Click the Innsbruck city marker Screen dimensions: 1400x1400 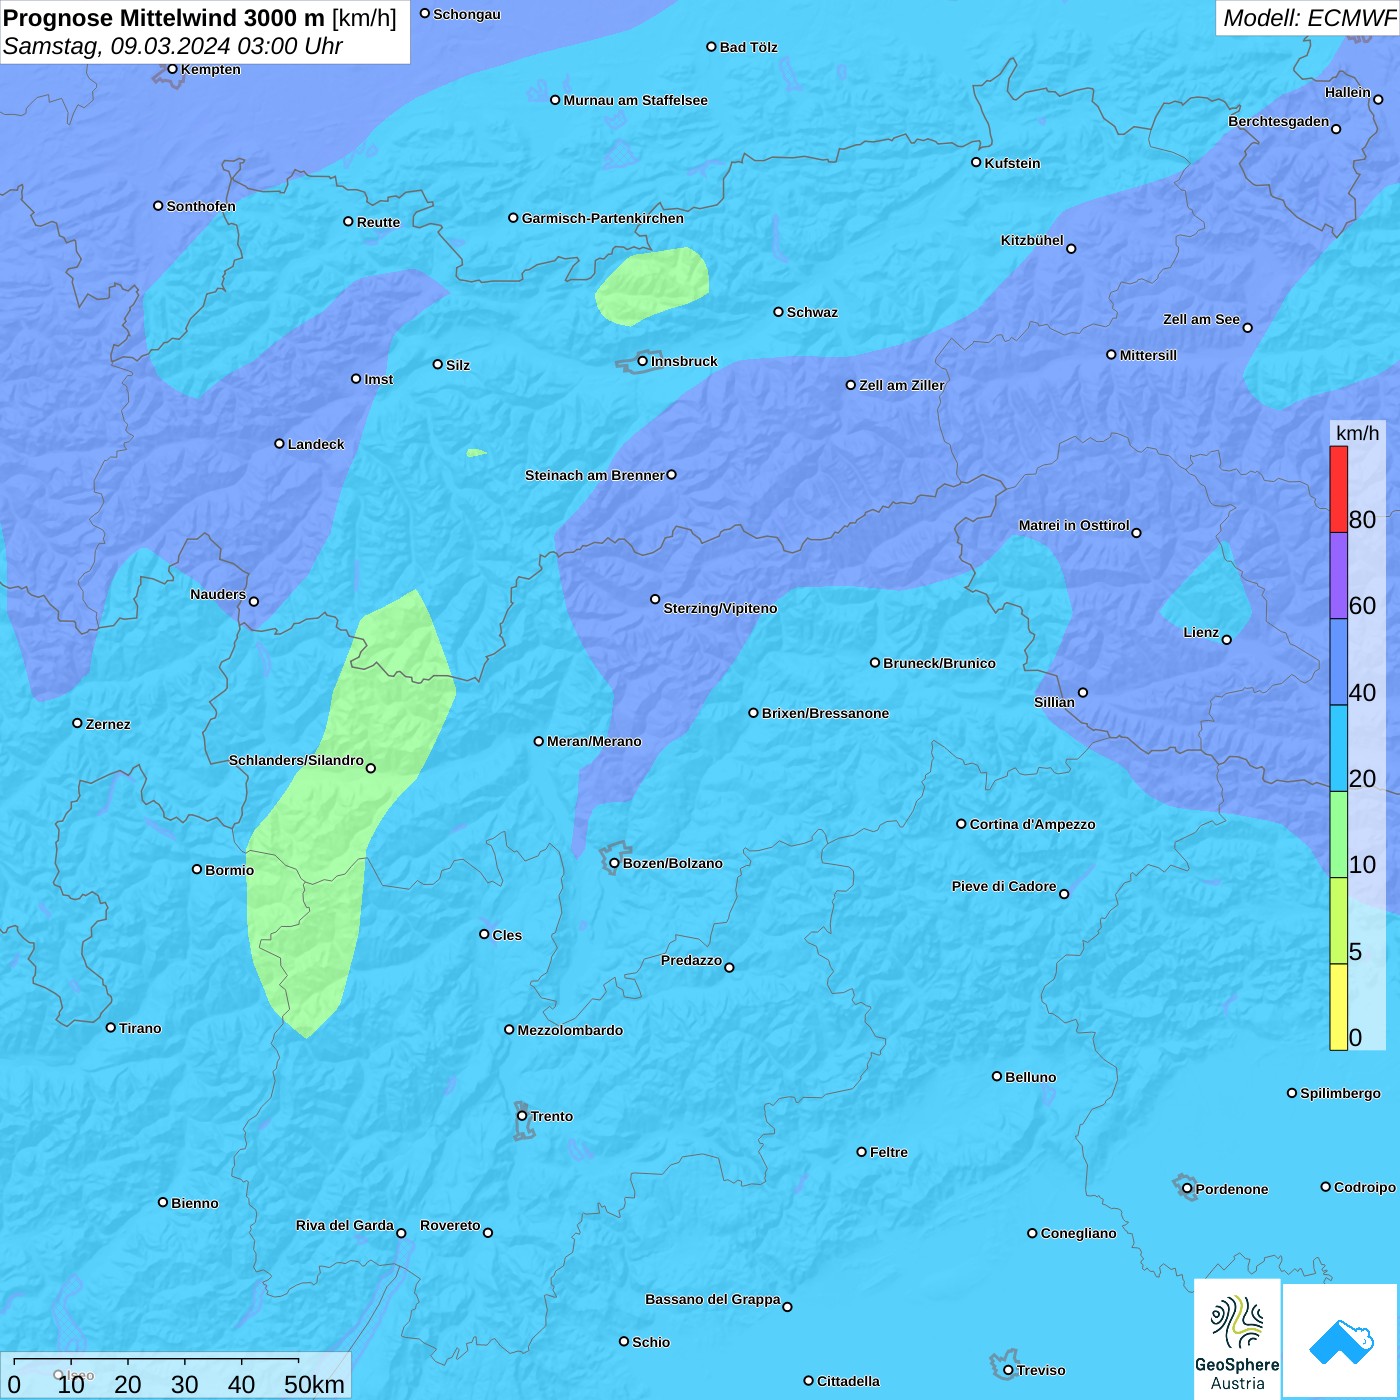click(642, 361)
